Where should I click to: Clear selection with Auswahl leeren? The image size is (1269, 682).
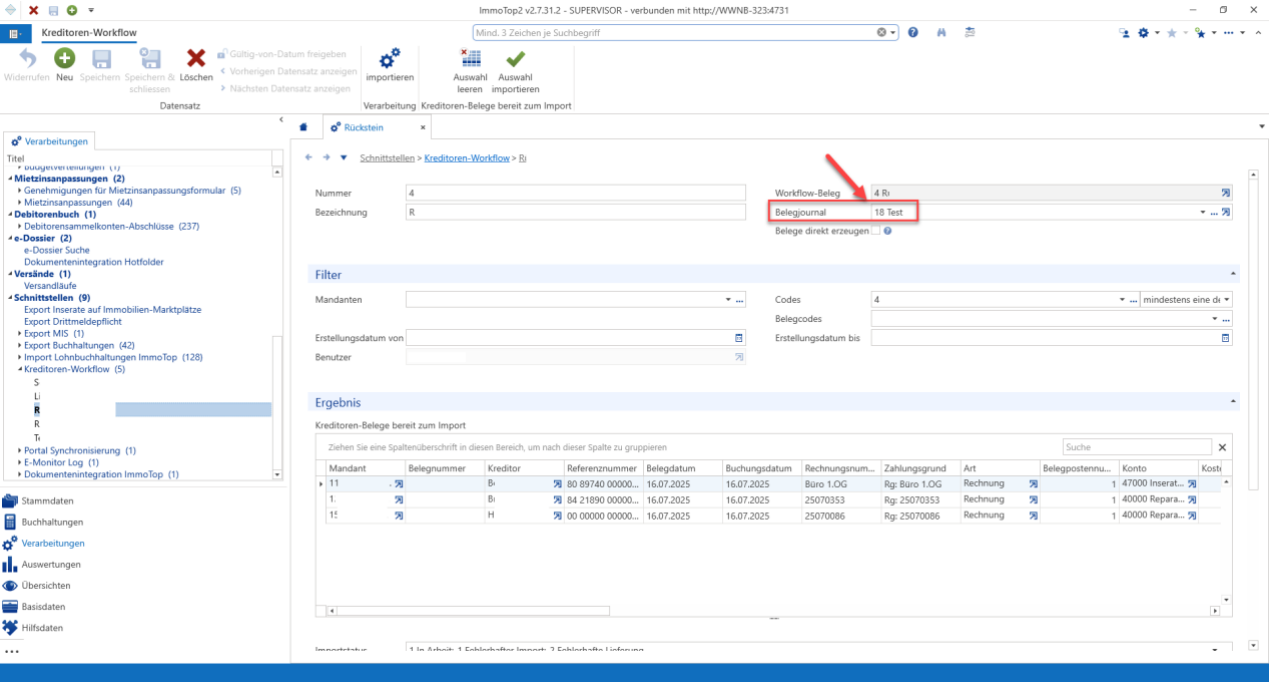(470, 70)
